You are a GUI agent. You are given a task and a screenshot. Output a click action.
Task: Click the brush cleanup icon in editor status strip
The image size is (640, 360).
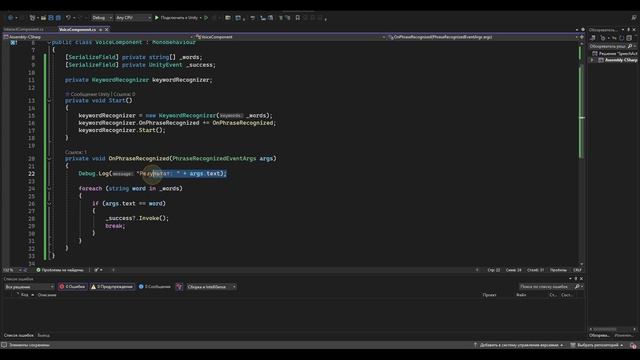[x=97, y=270]
